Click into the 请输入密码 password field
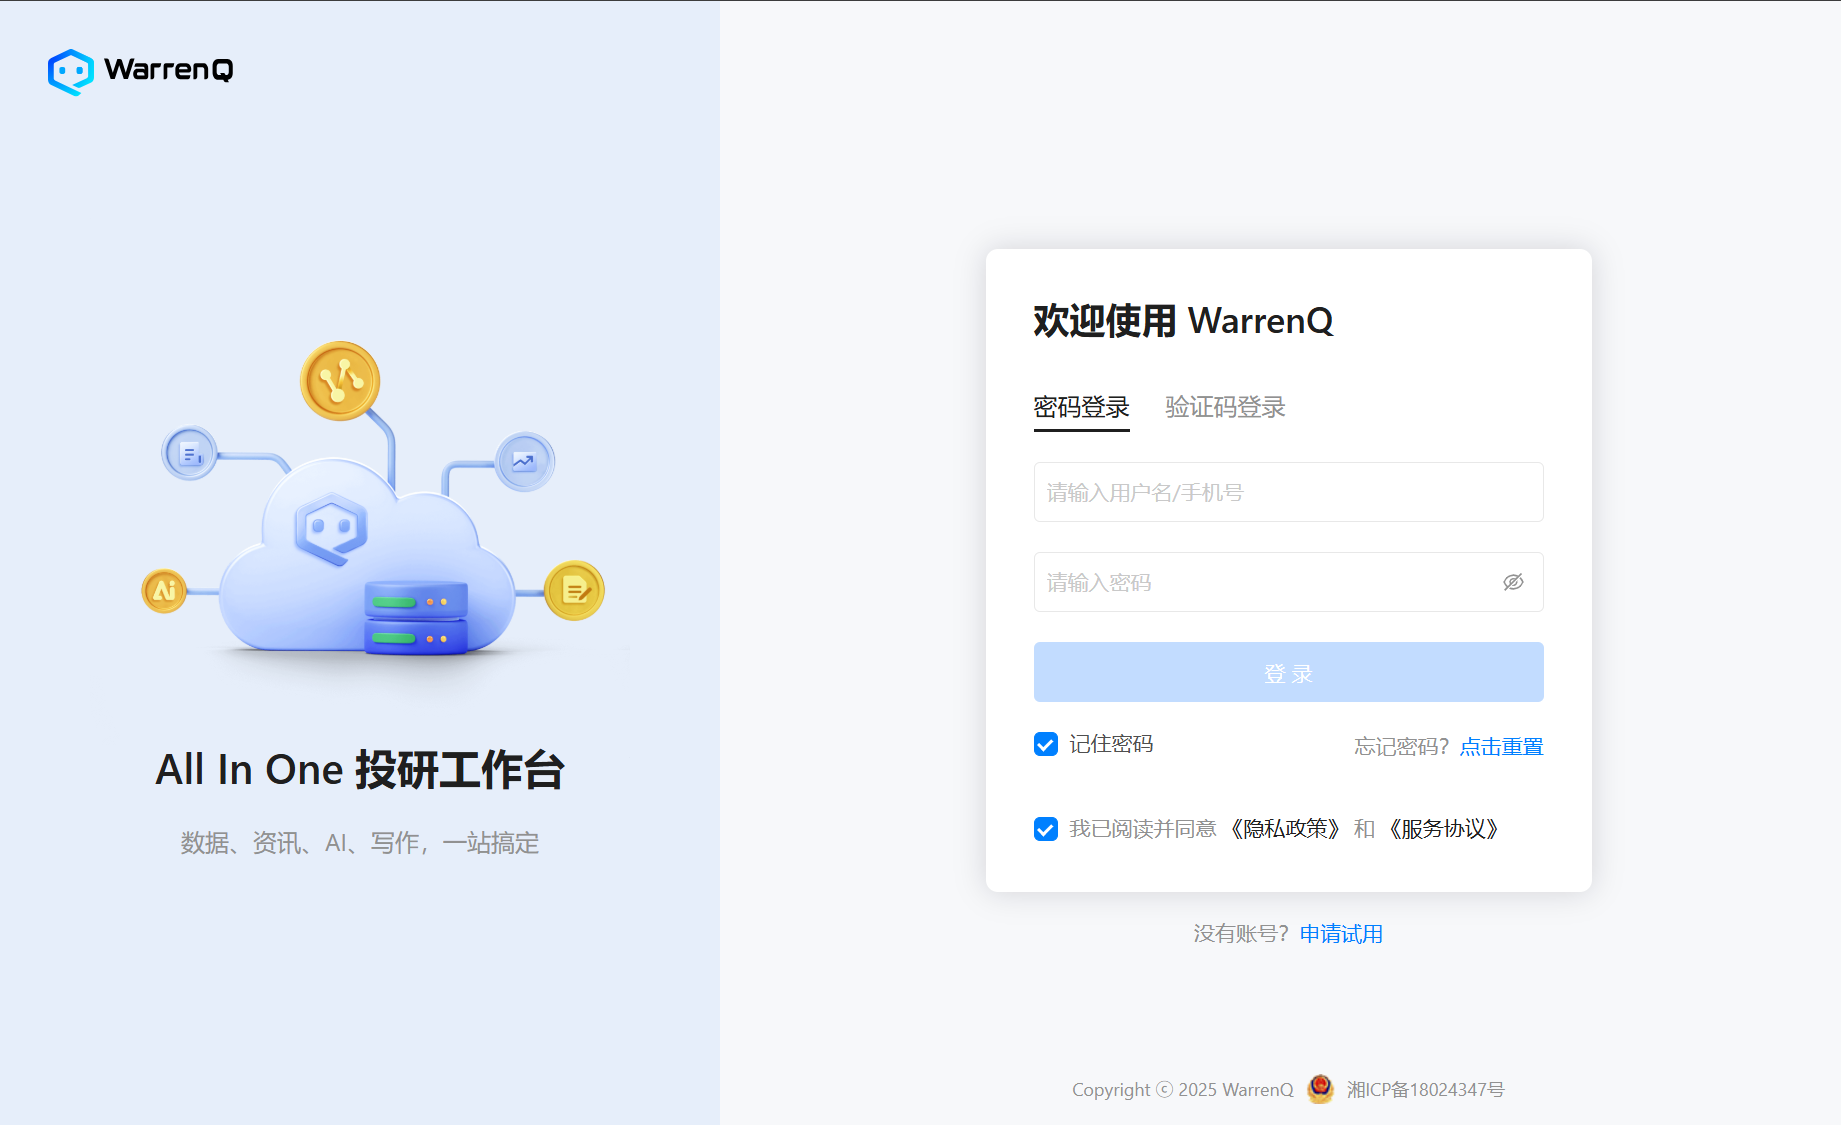Screen dimensions: 1841x1125 [1265, 582]
